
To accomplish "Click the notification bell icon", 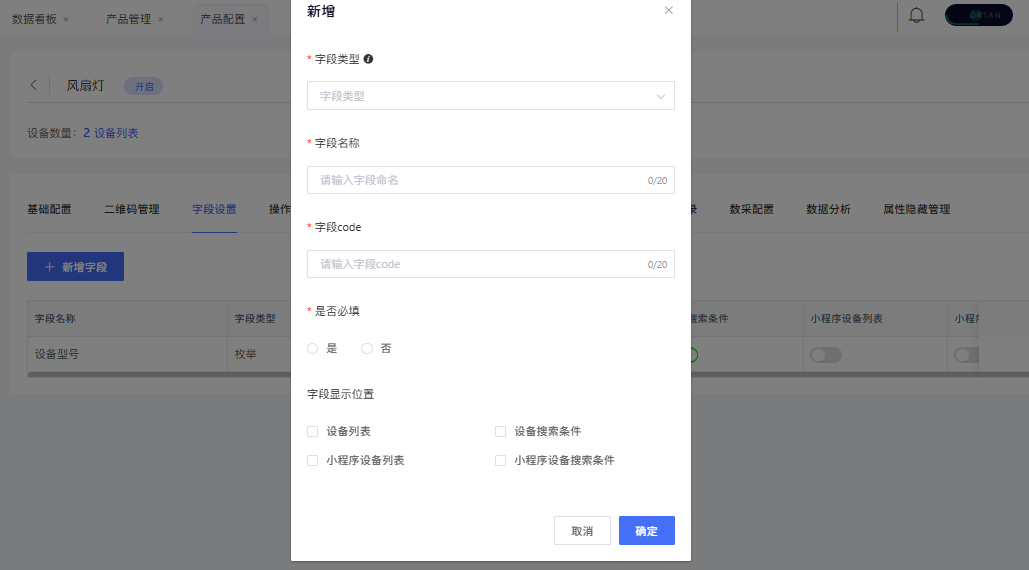I will click(916, 15).
